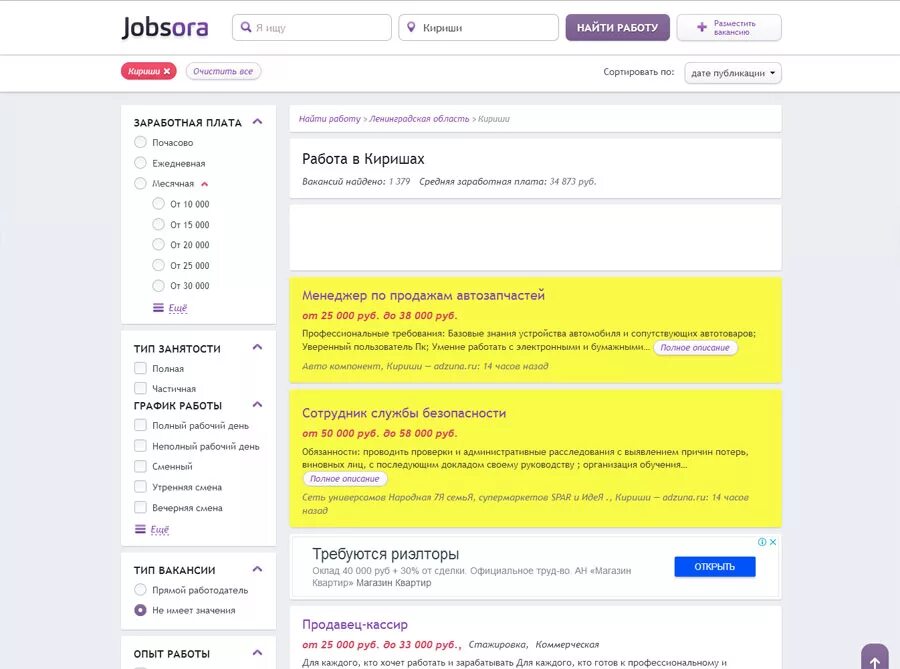Viewport: 900px width, 669px height.
Task: Remove the Кириши filter tag
Action: [x=167, y=71]
